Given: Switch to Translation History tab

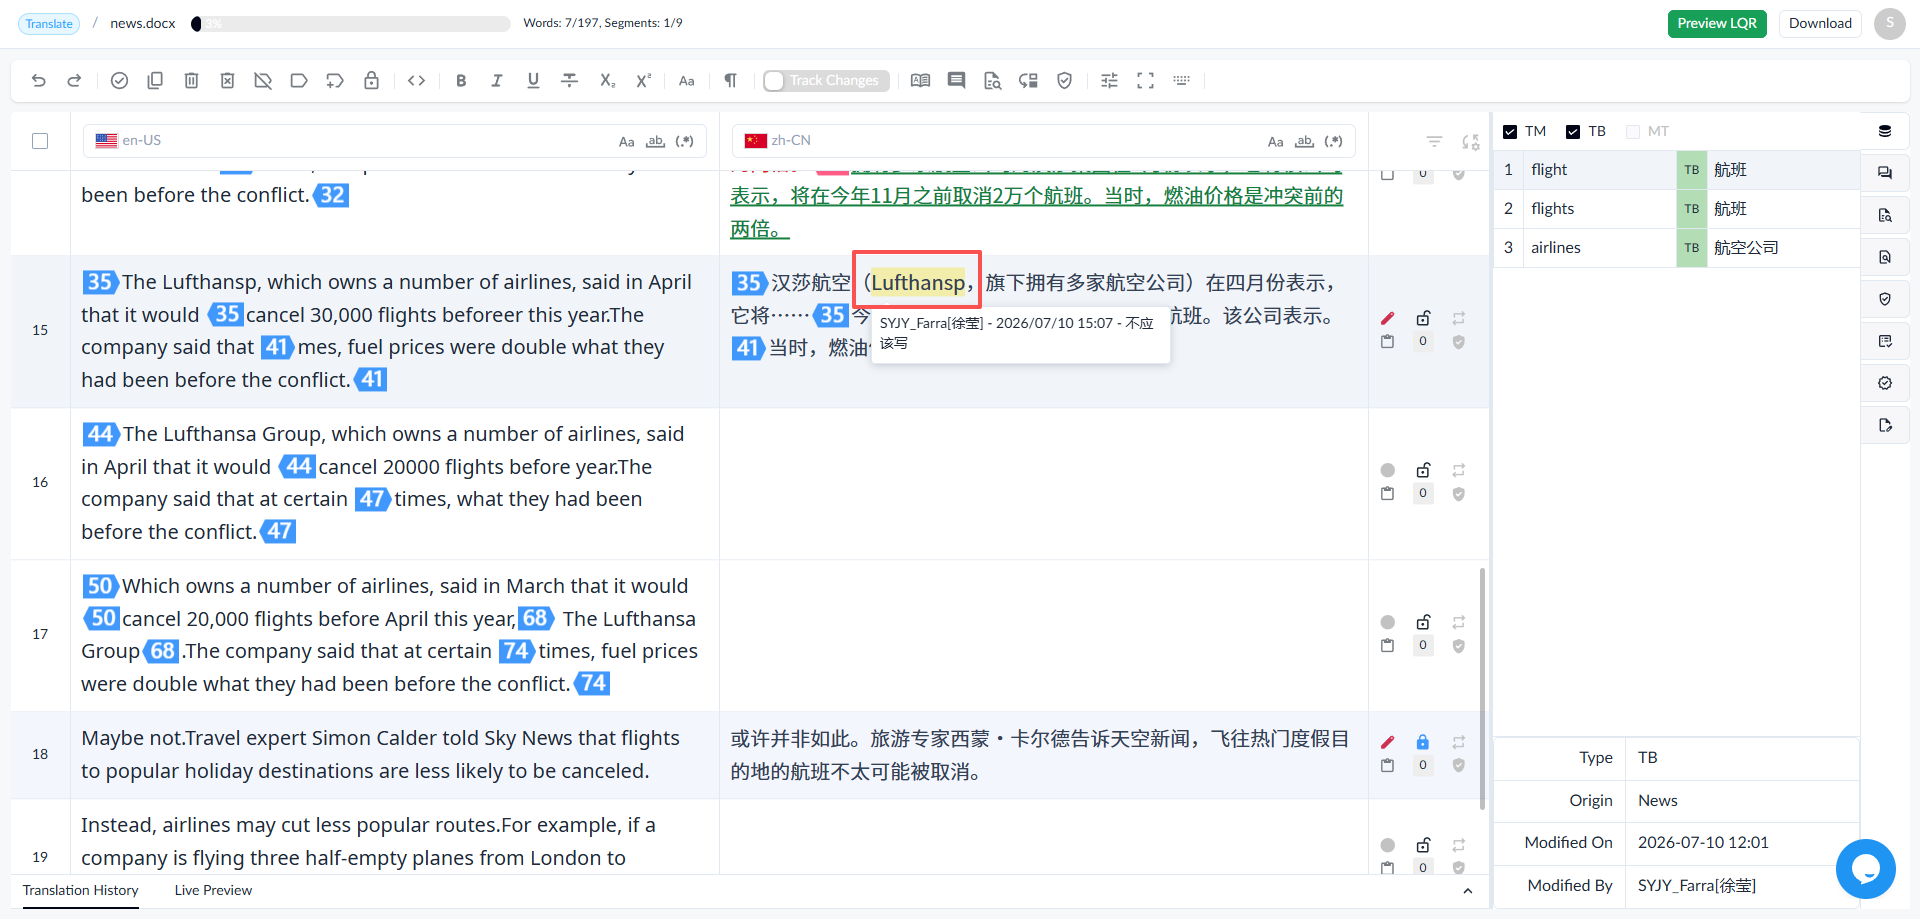Looking at the screenshot, I should [80, 891].
